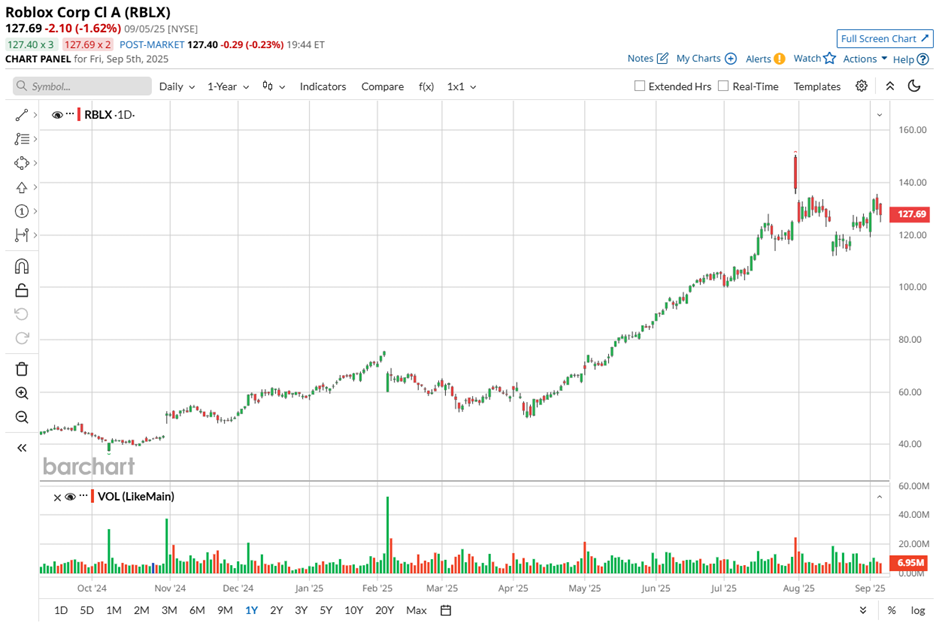The image size is (936, 629).
Task: Zoom out of the chart
Action: pos(21,417)
